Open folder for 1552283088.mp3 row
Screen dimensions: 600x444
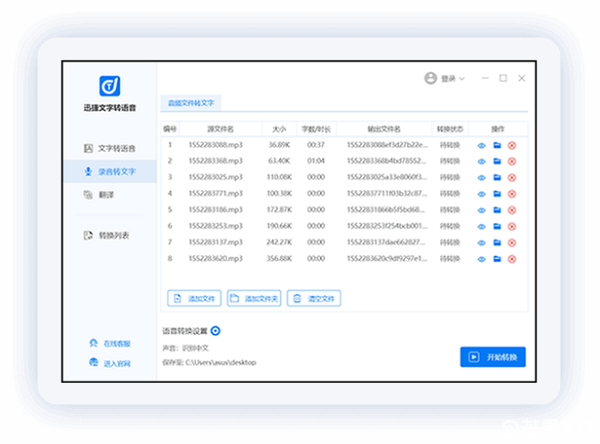(497, 145)
